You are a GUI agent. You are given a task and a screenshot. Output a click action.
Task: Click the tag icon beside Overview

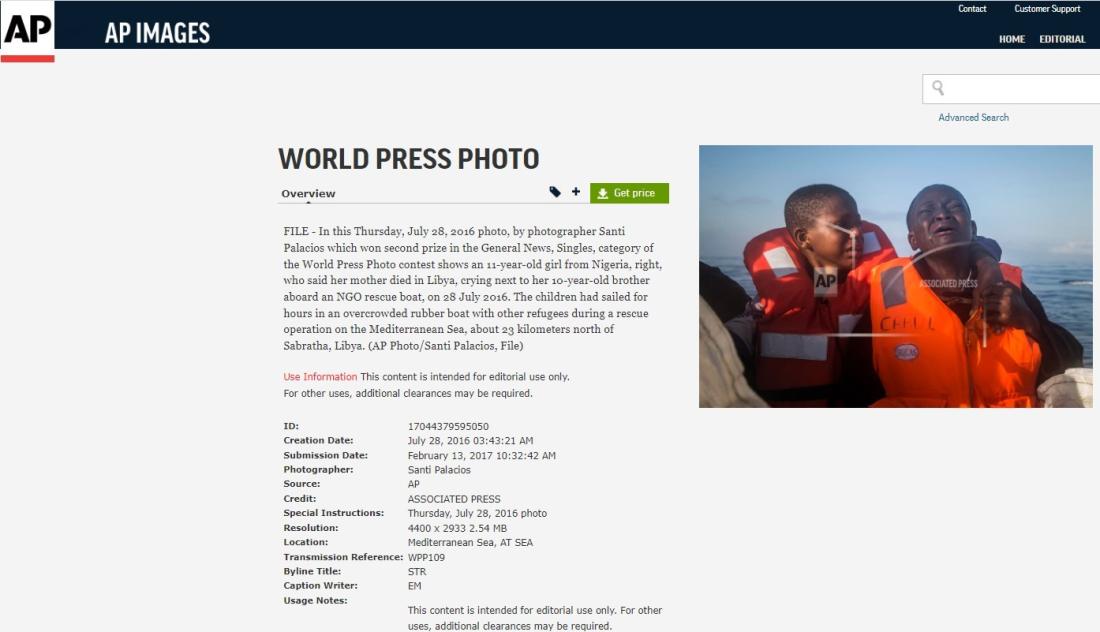point(555,192)
